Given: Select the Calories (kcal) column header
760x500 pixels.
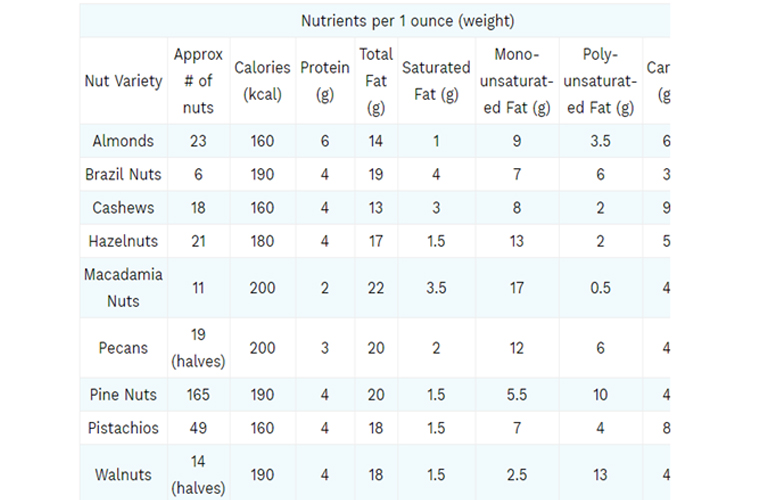Looking at the screenshot, I should click(262, 81).
